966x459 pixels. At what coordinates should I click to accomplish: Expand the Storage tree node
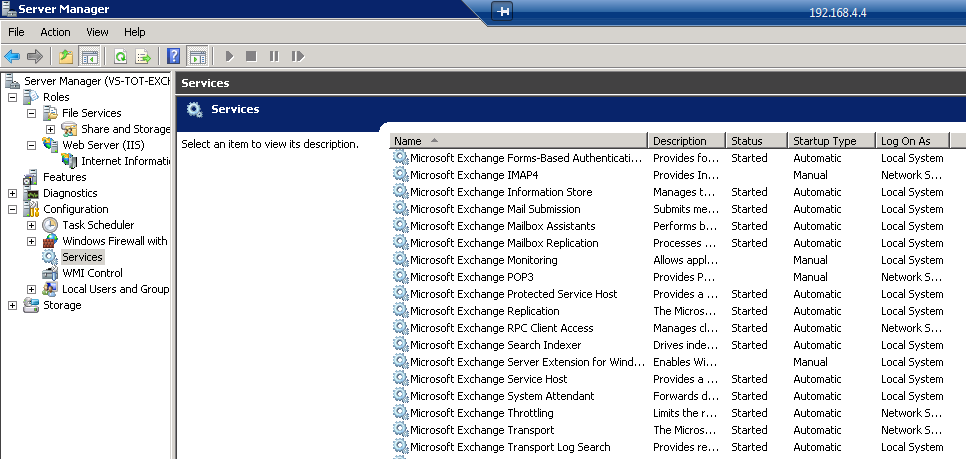12,305
